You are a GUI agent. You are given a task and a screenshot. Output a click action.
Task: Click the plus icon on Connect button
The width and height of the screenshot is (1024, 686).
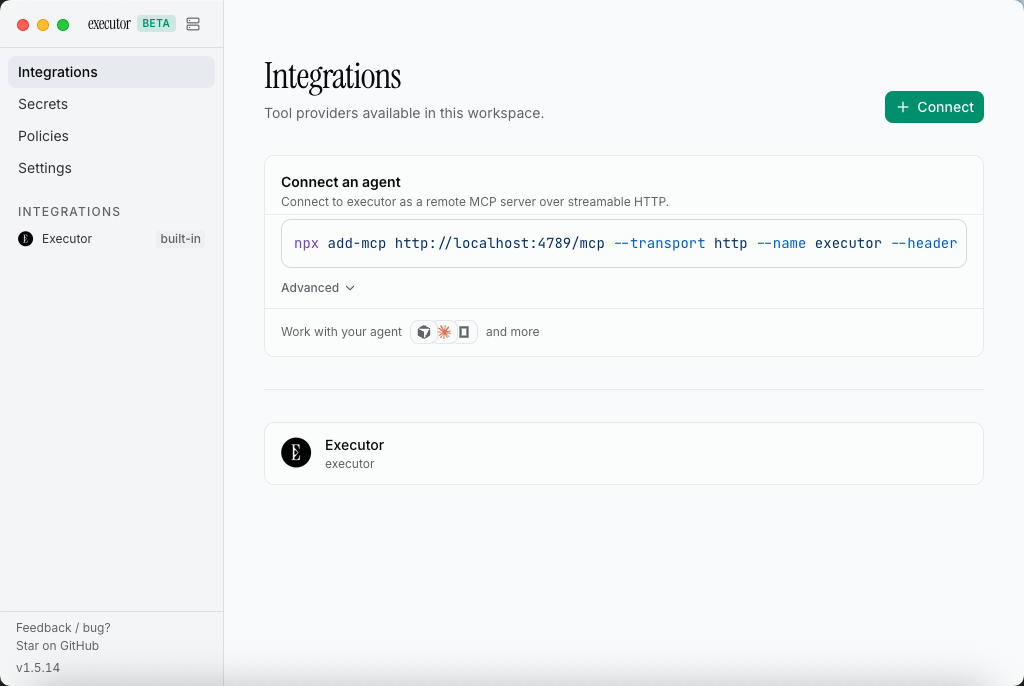click(x=903, y=107)
